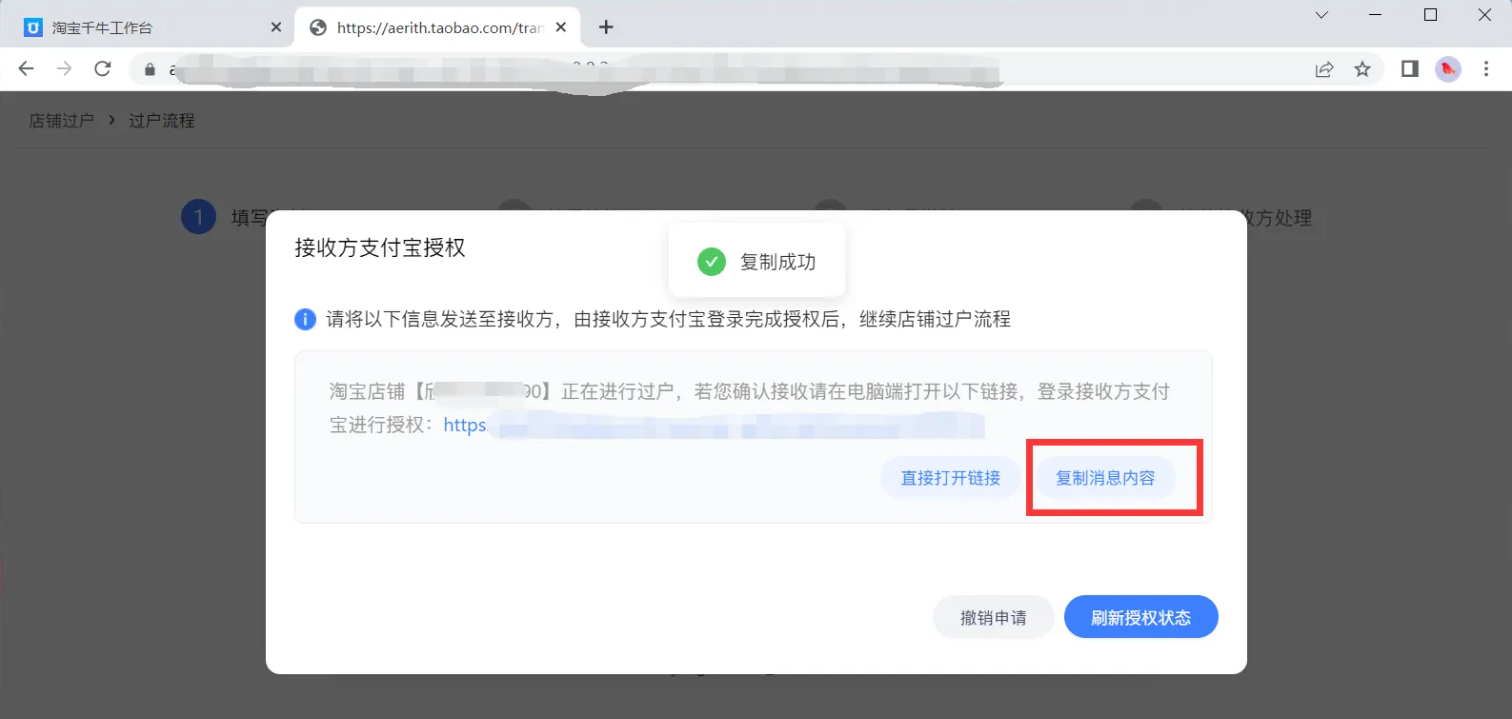This screenshot has height=719, width=1512.
Task: Click the browser profile avatar icon
Action: [x=1447, y=69]
